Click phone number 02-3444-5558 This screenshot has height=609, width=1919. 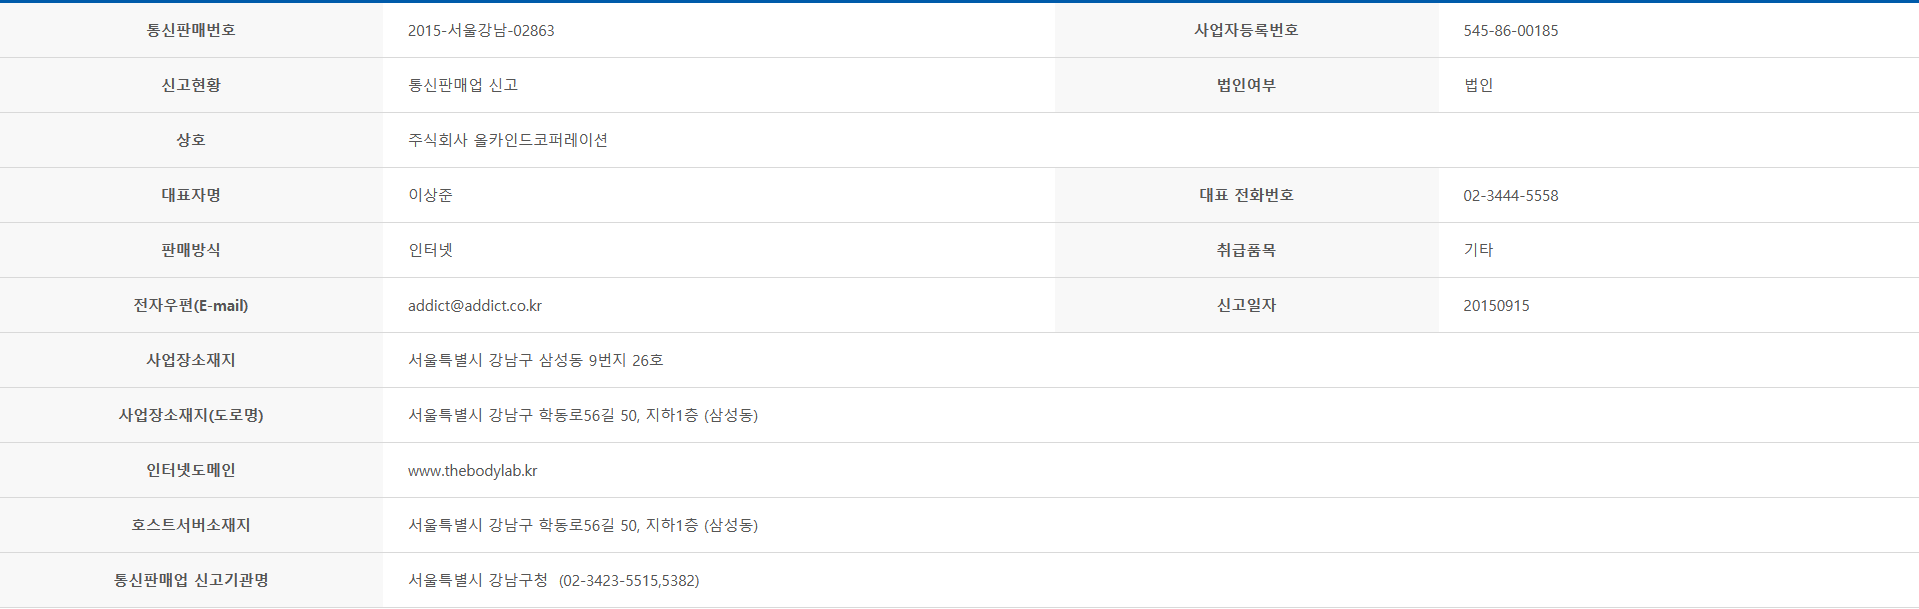click(x=1510, y=195)
